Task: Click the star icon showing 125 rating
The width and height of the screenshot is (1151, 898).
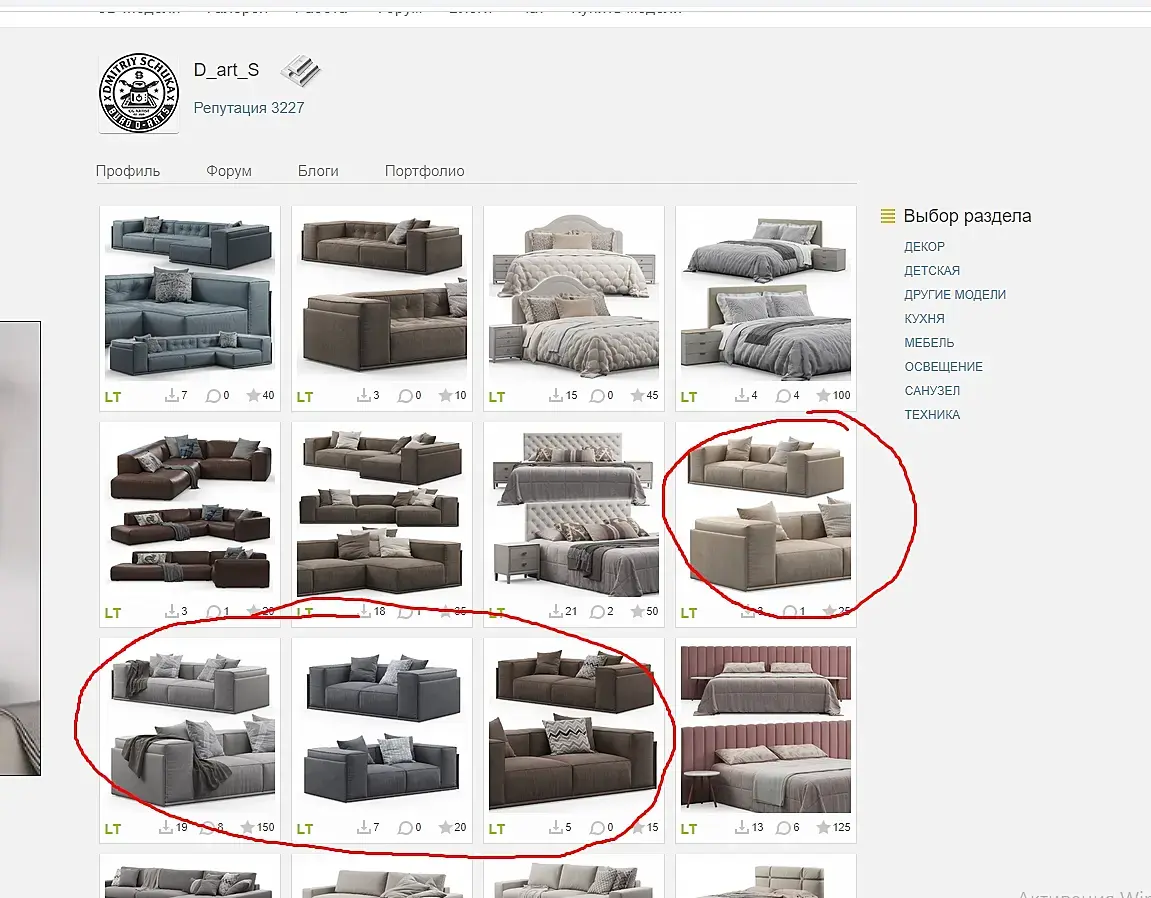Action: (x=824, y=827)
